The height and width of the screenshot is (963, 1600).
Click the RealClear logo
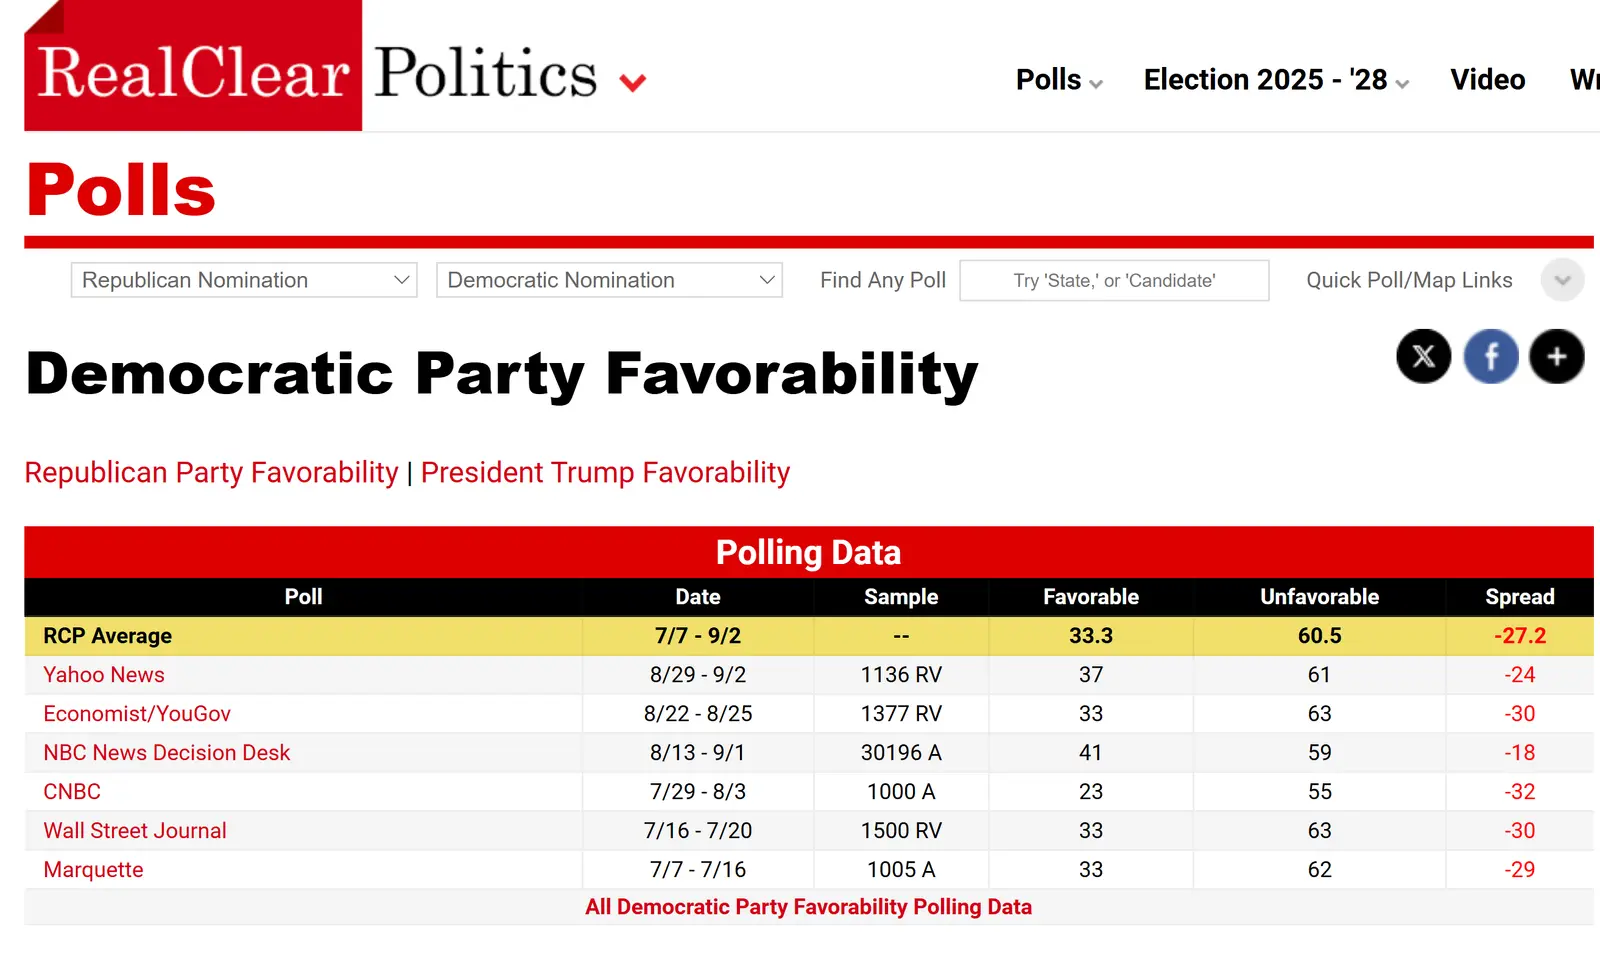pyautogui.click(x=193, y=72)
